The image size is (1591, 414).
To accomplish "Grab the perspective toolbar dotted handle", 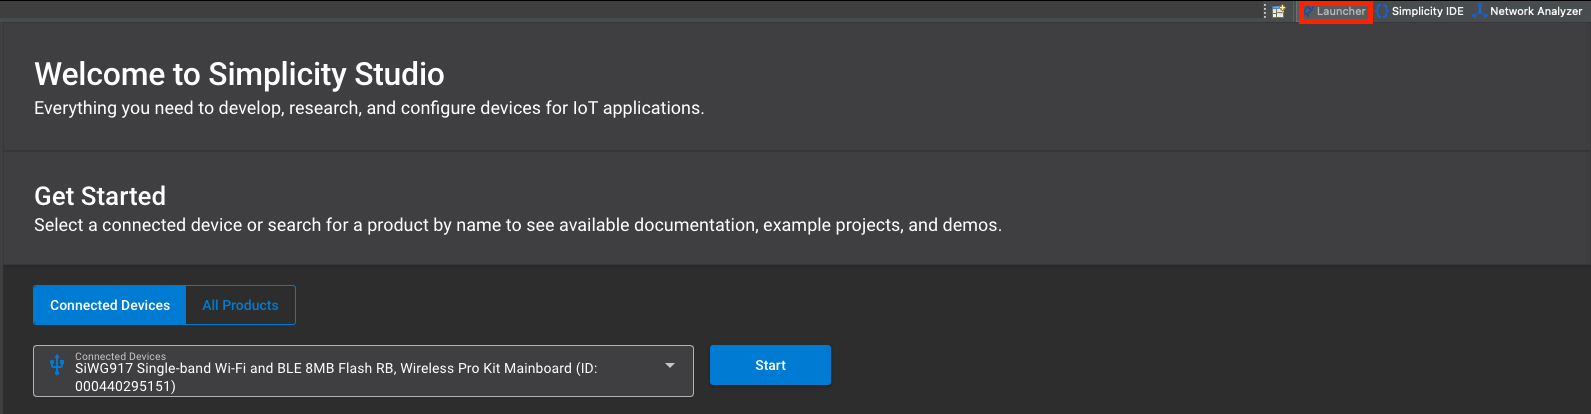I will tap(1265, 12).
